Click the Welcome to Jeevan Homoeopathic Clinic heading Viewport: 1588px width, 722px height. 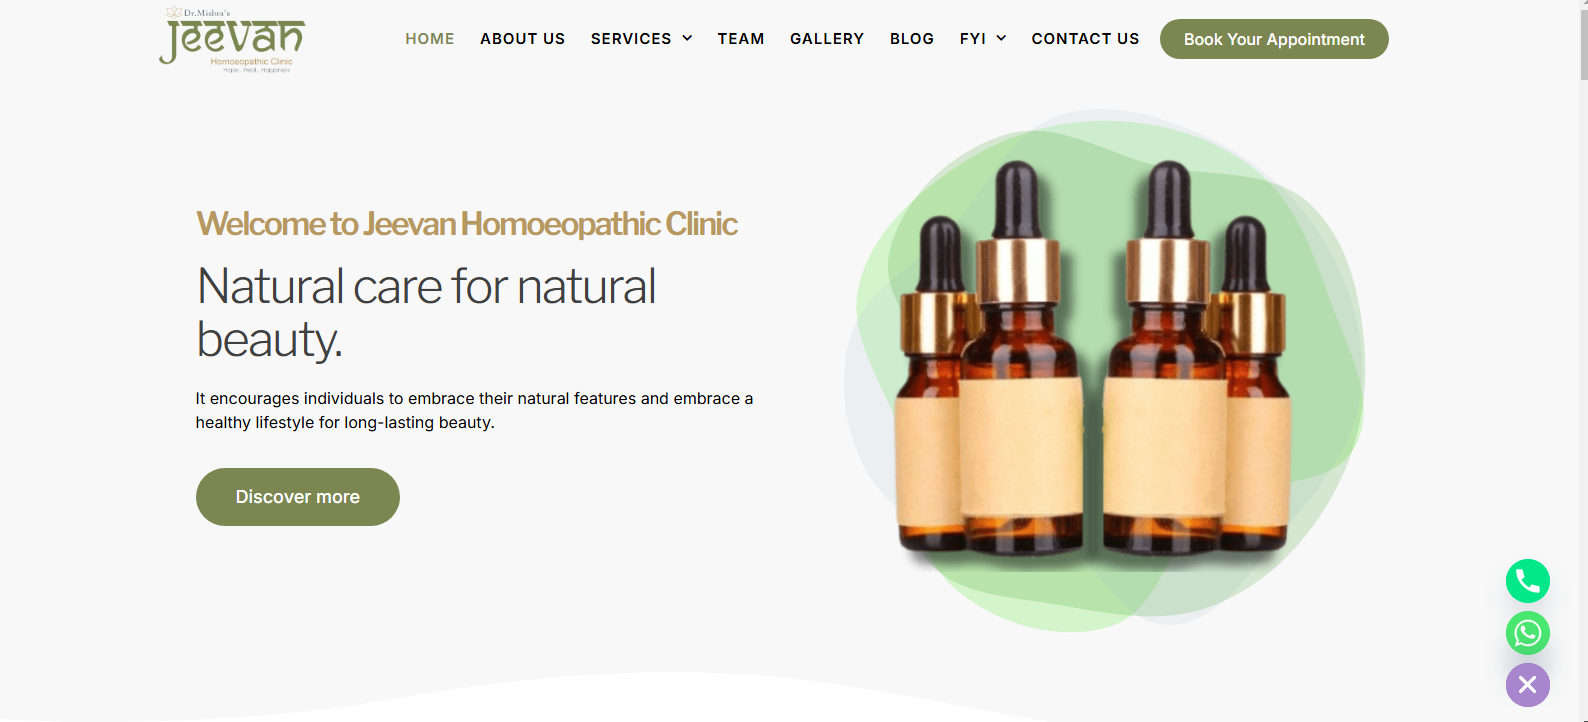(x=467, y=224)
